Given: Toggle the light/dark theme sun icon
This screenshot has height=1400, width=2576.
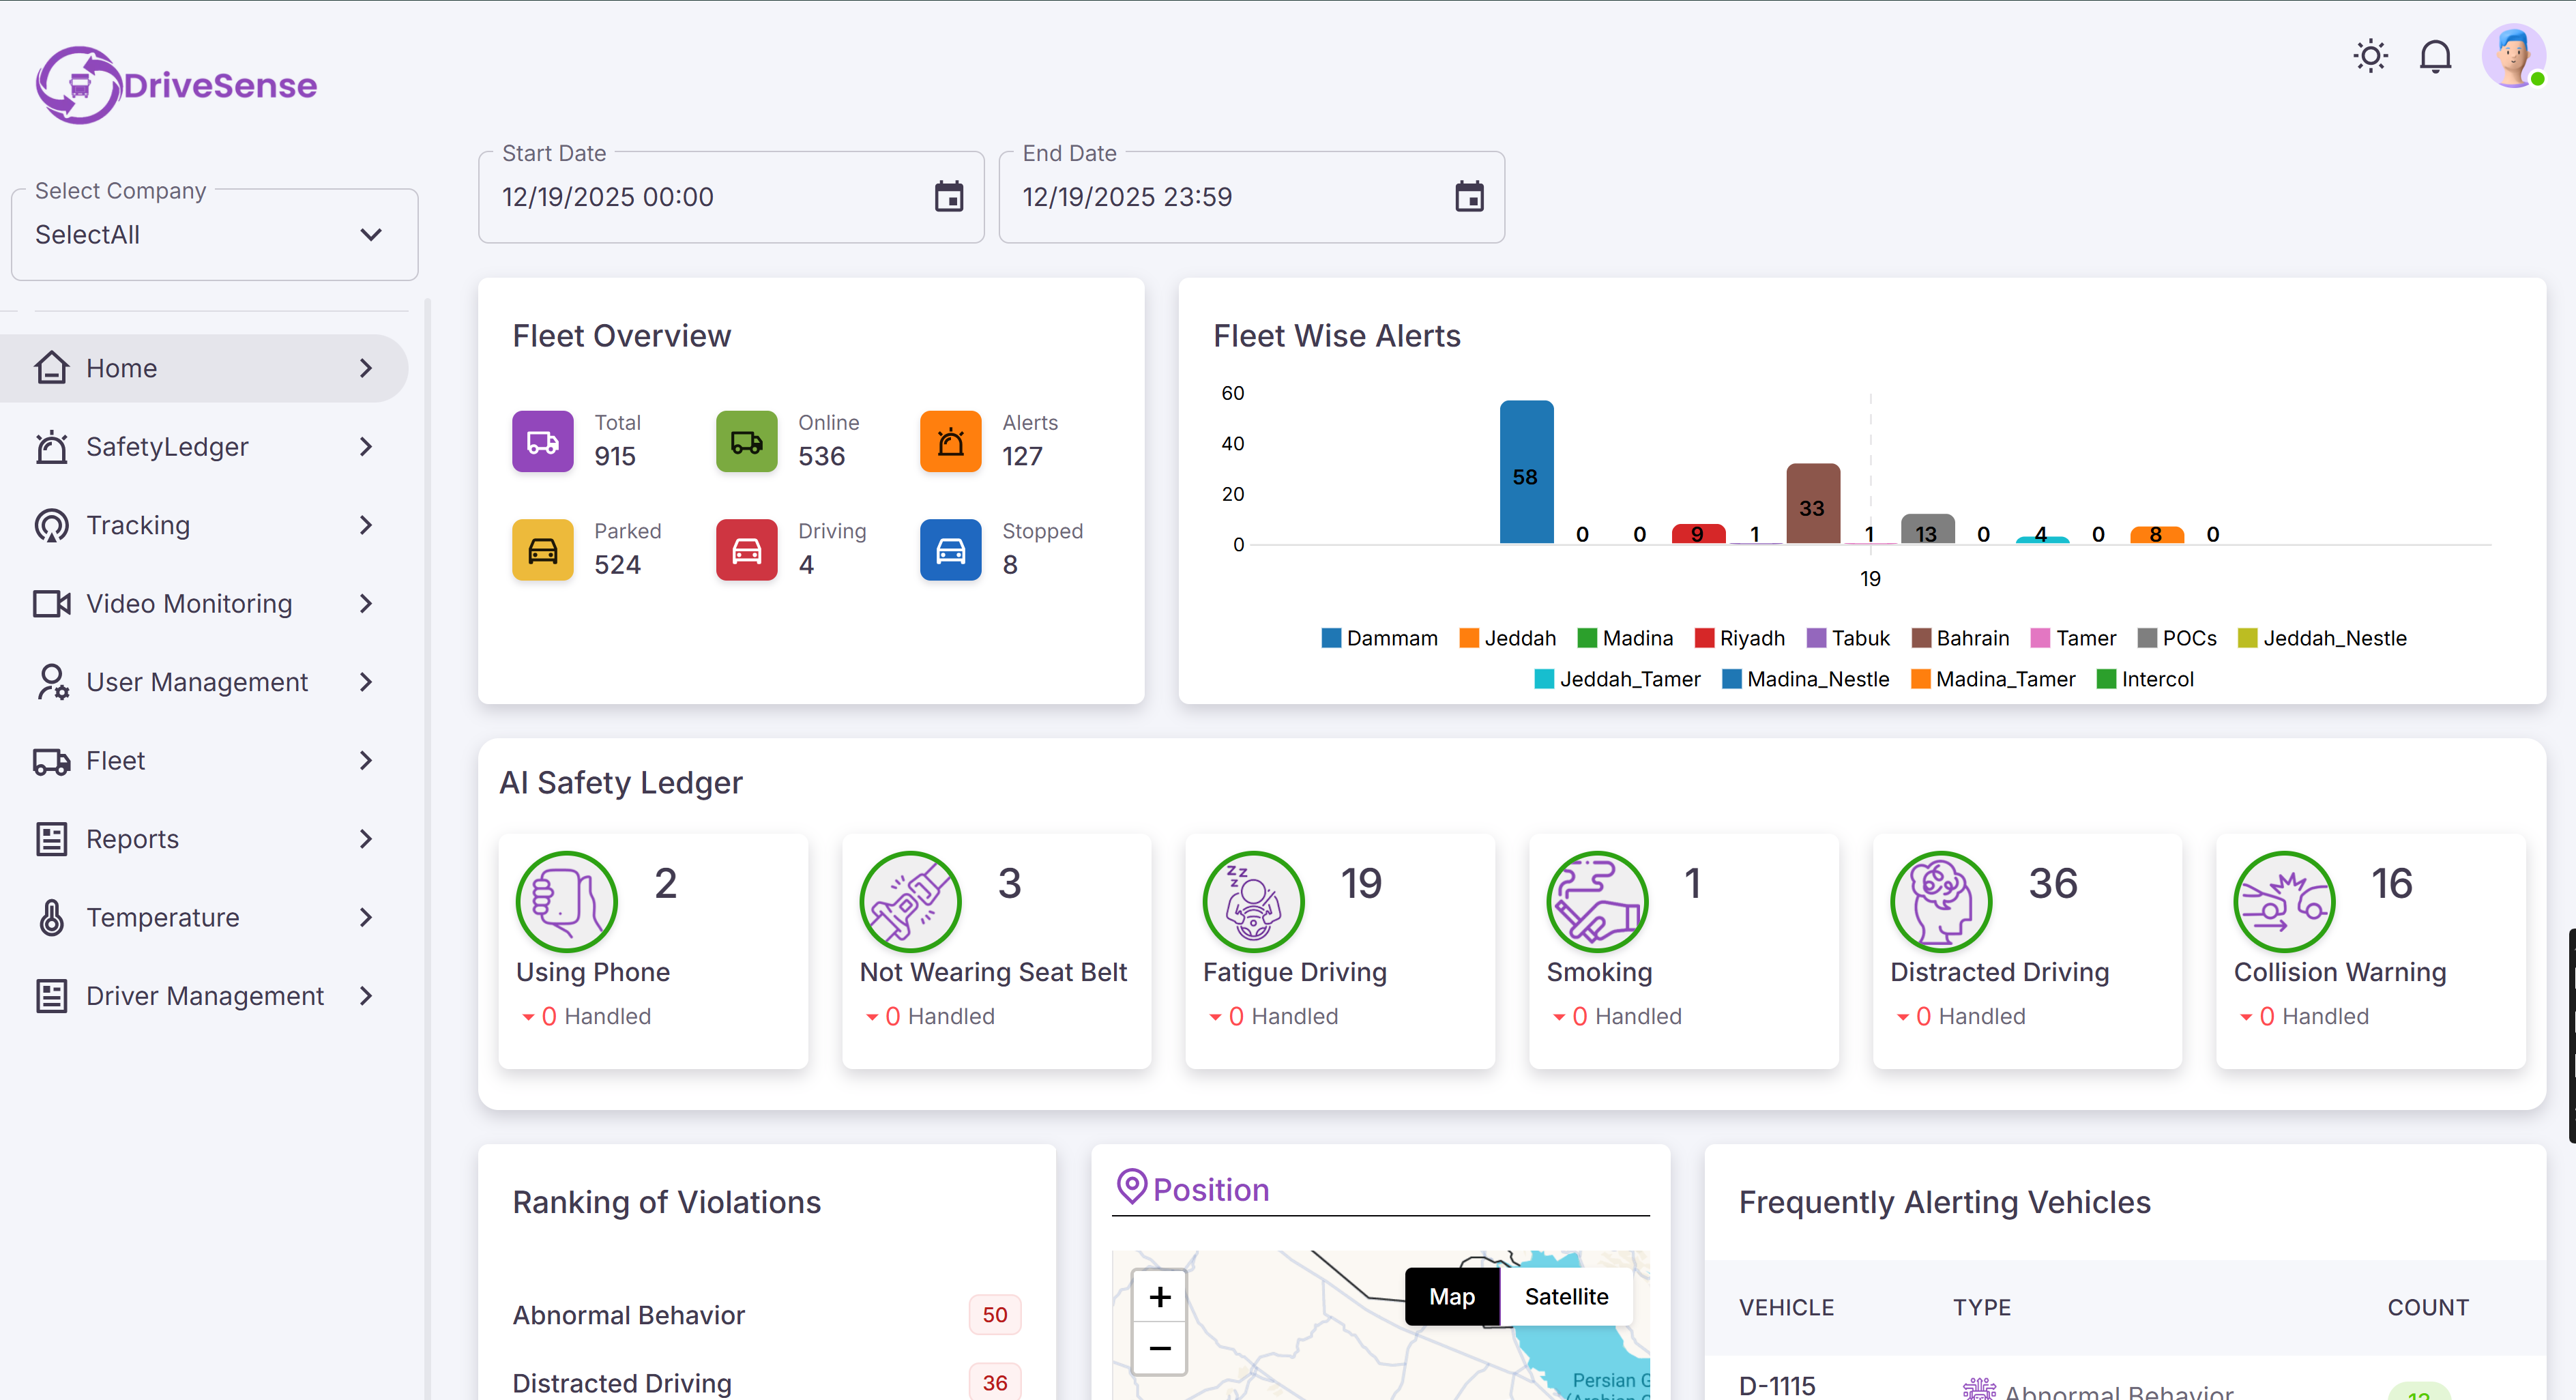Looking at the screenshot, I should click(2370, 56).
